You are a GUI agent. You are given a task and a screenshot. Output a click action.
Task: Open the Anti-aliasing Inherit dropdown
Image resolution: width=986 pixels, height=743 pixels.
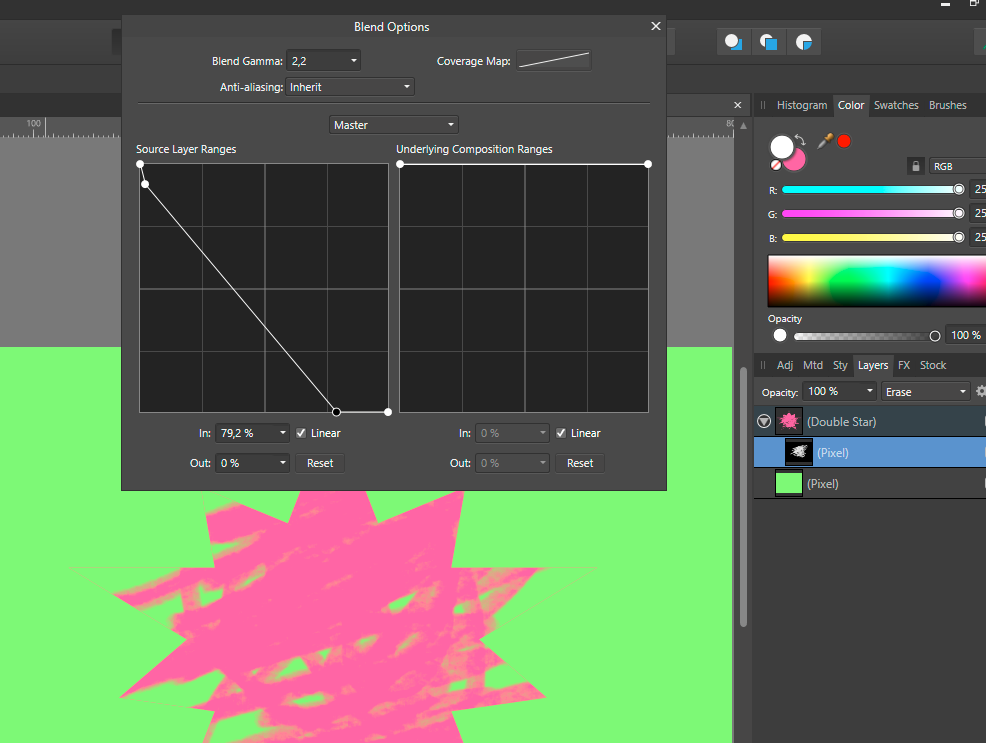point(350,87)
